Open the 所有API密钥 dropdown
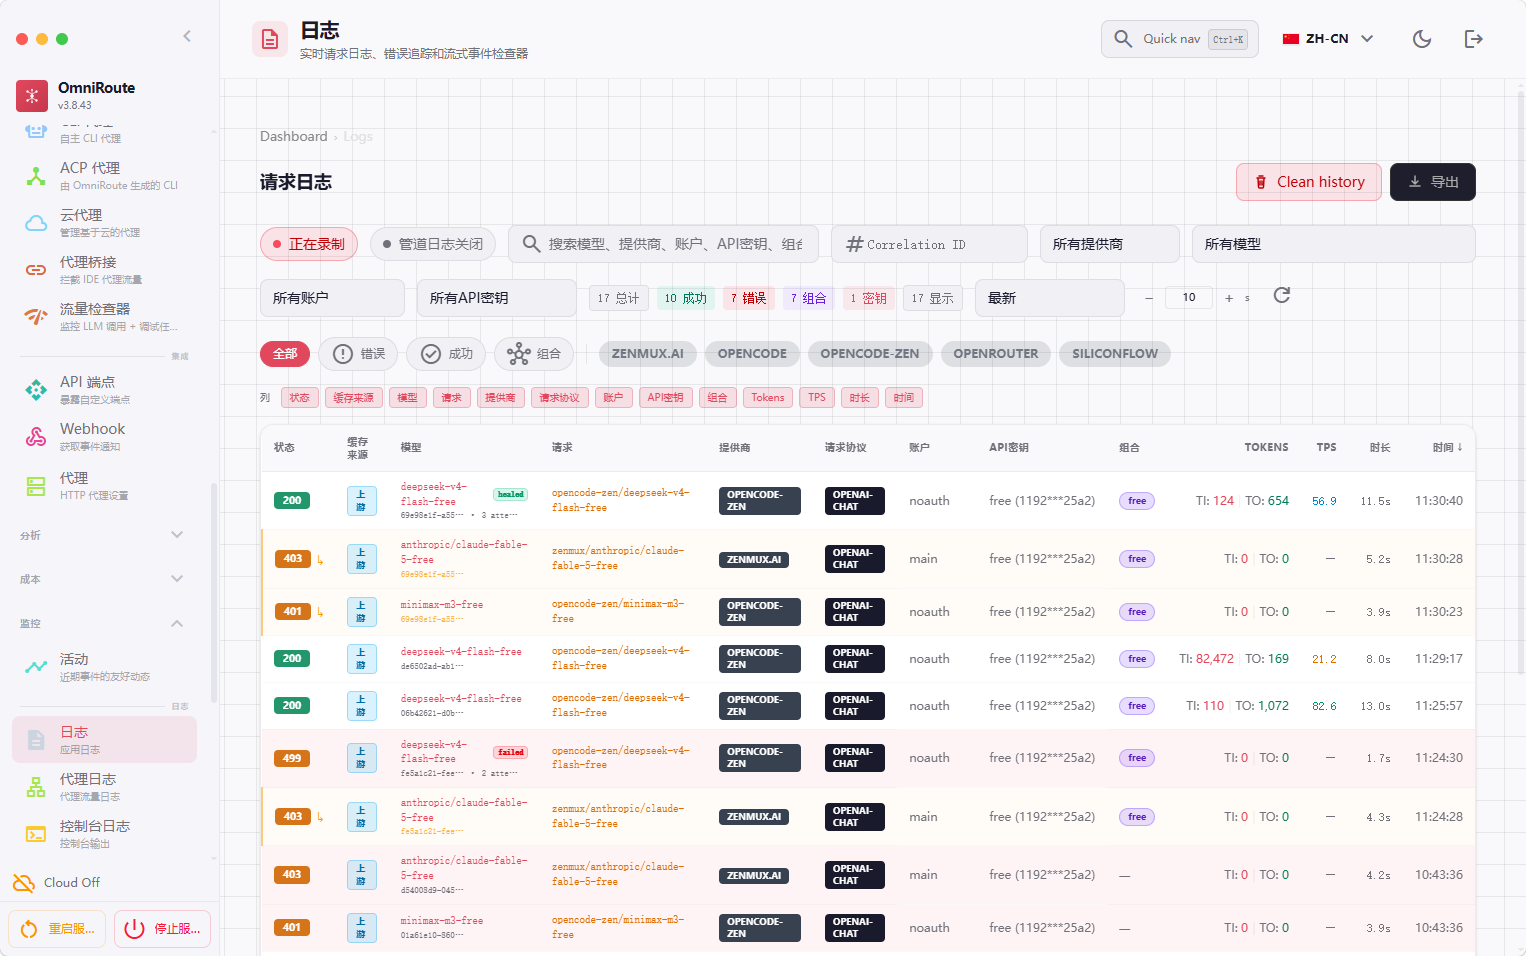 pos(496,298)
